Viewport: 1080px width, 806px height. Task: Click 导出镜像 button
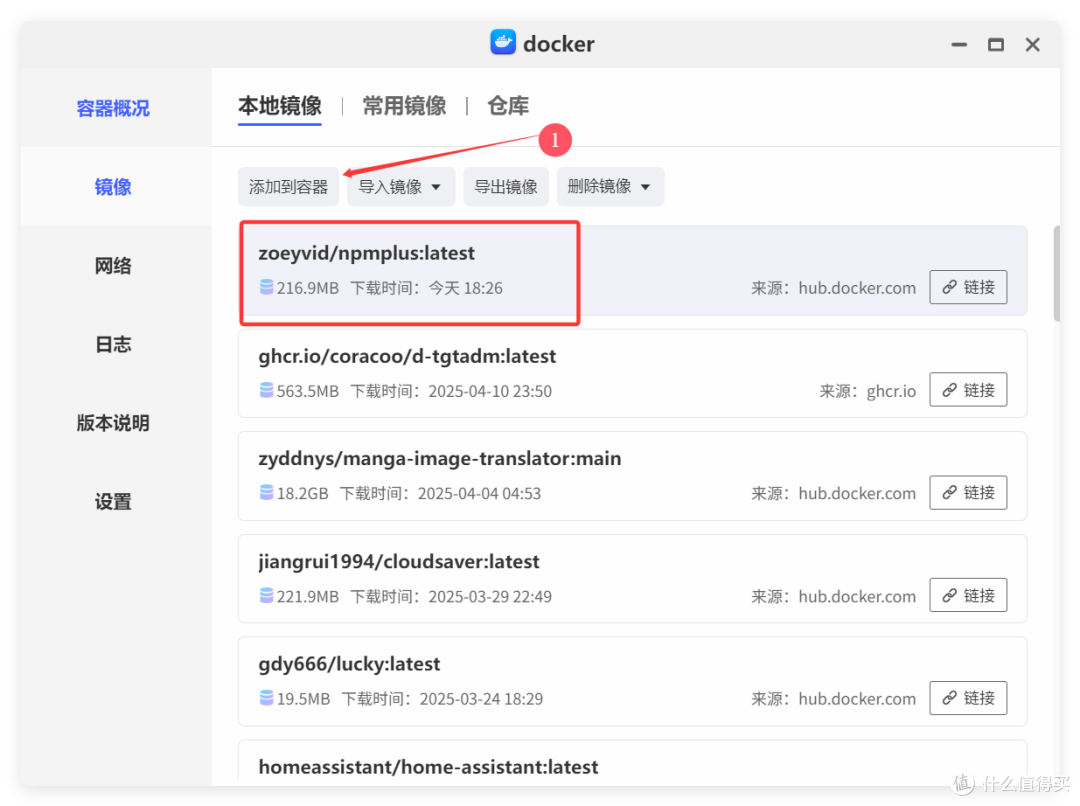[506, 187]
